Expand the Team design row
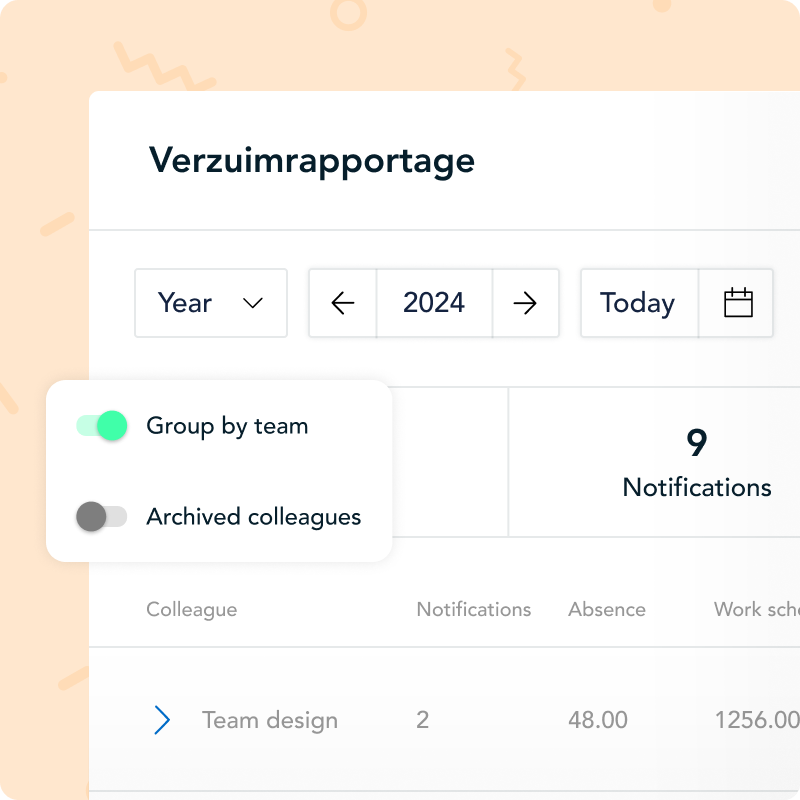This screenshot has width=800, height=800. [163, 720]
